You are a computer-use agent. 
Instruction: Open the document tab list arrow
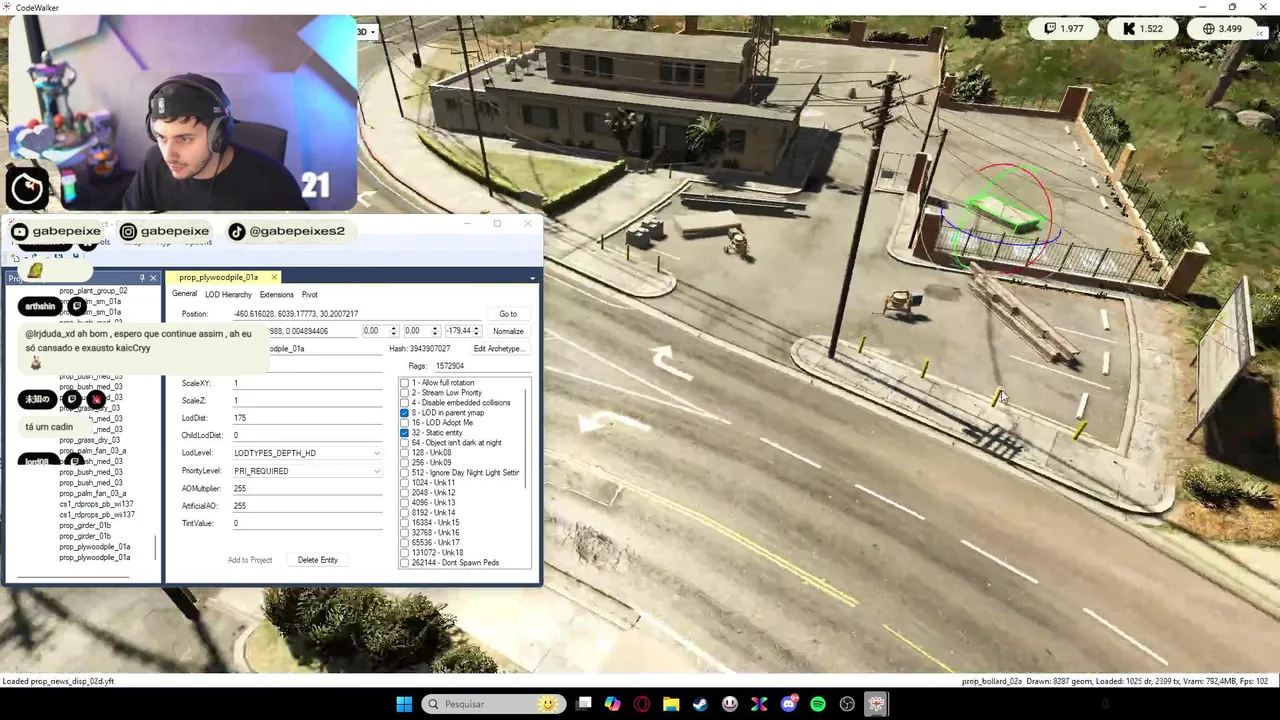[532, 278]
